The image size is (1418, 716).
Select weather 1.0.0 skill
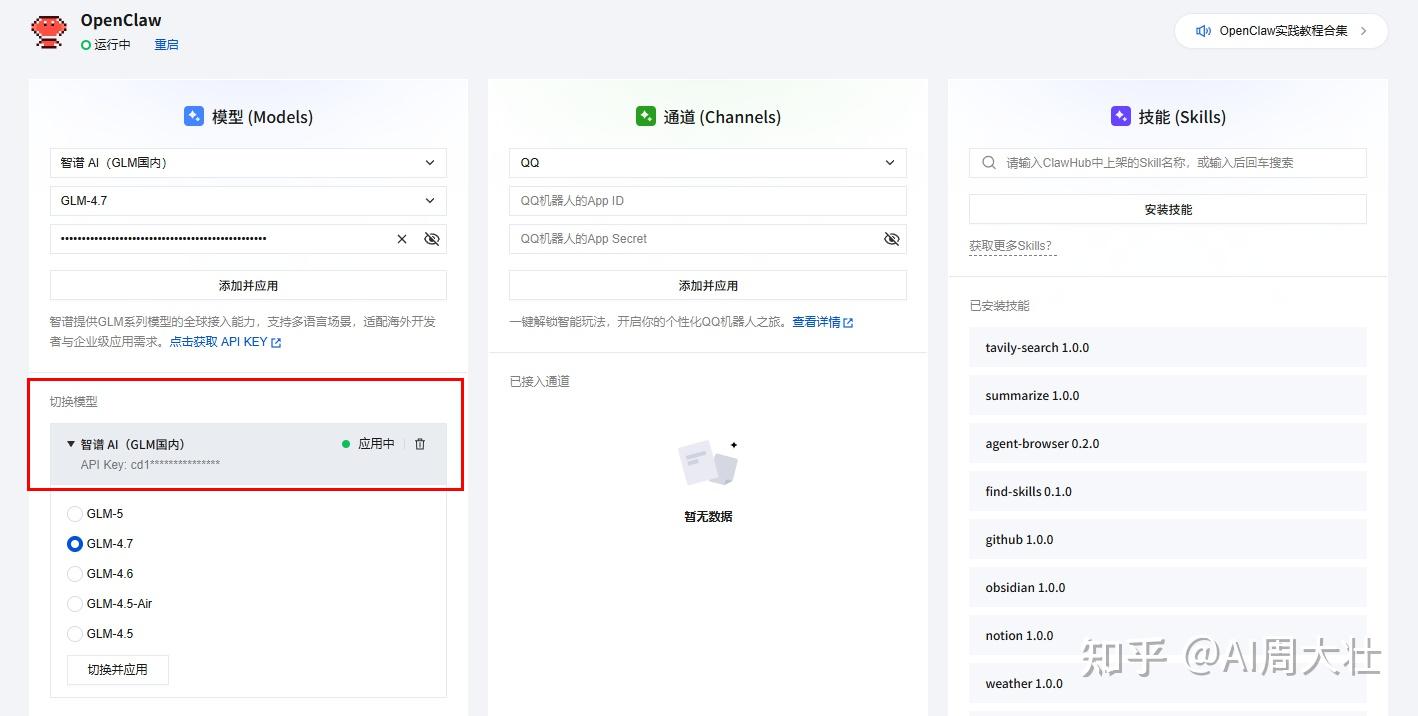pyautogui.click(x=1168, y=684)
